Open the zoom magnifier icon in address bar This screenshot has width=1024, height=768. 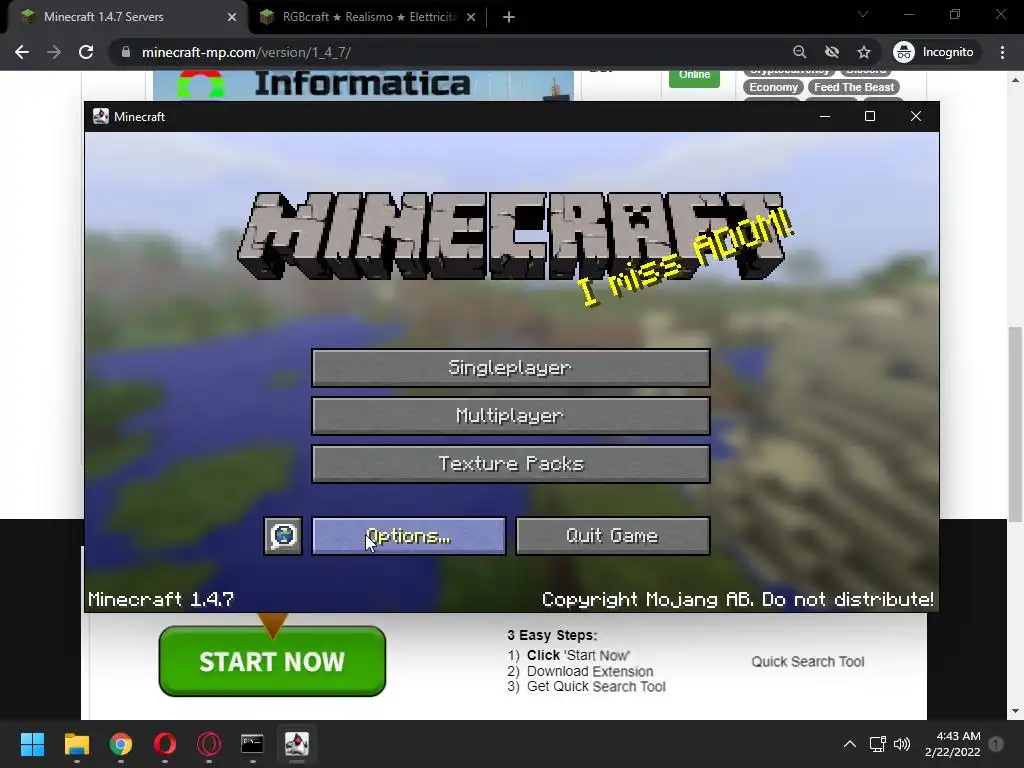[x=799, y=52]
